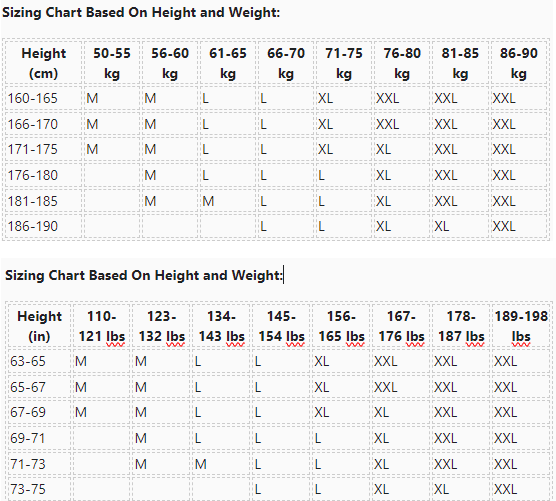This screenshot has width=556, height=501.
Task: Click the '145-154 lbs' column header
Action: (x=281, y=326)
